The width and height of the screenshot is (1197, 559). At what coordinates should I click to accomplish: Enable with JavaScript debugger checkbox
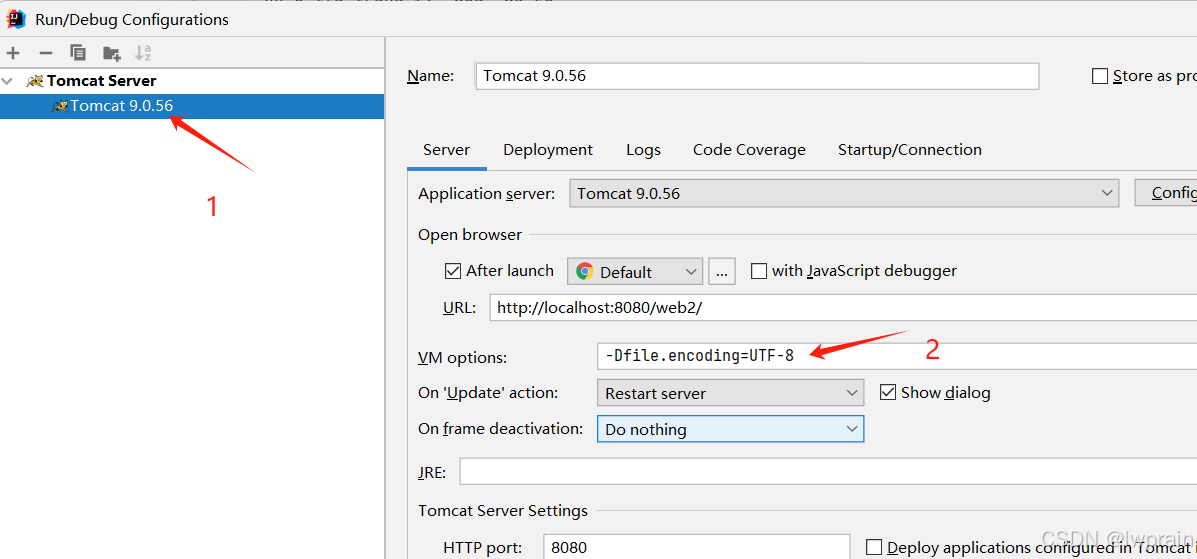point(759,271)
